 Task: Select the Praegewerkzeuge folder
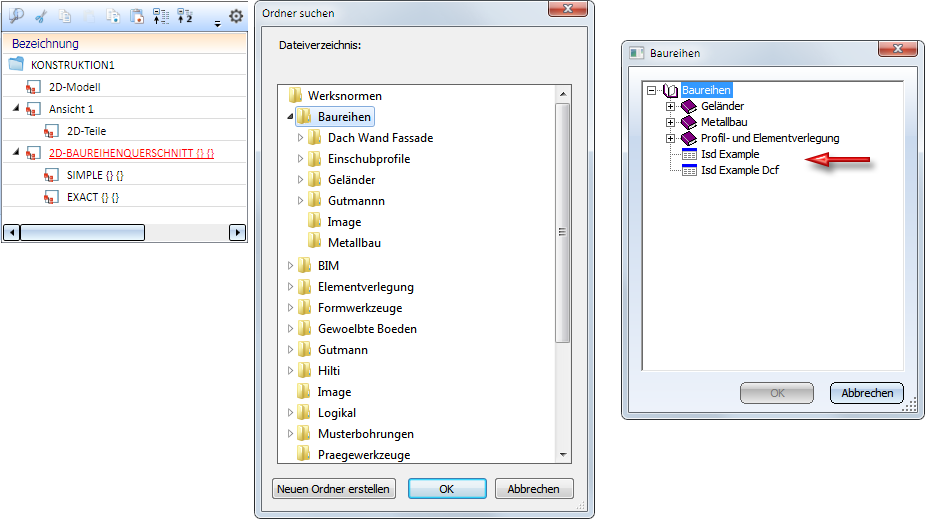pos(364,455)
